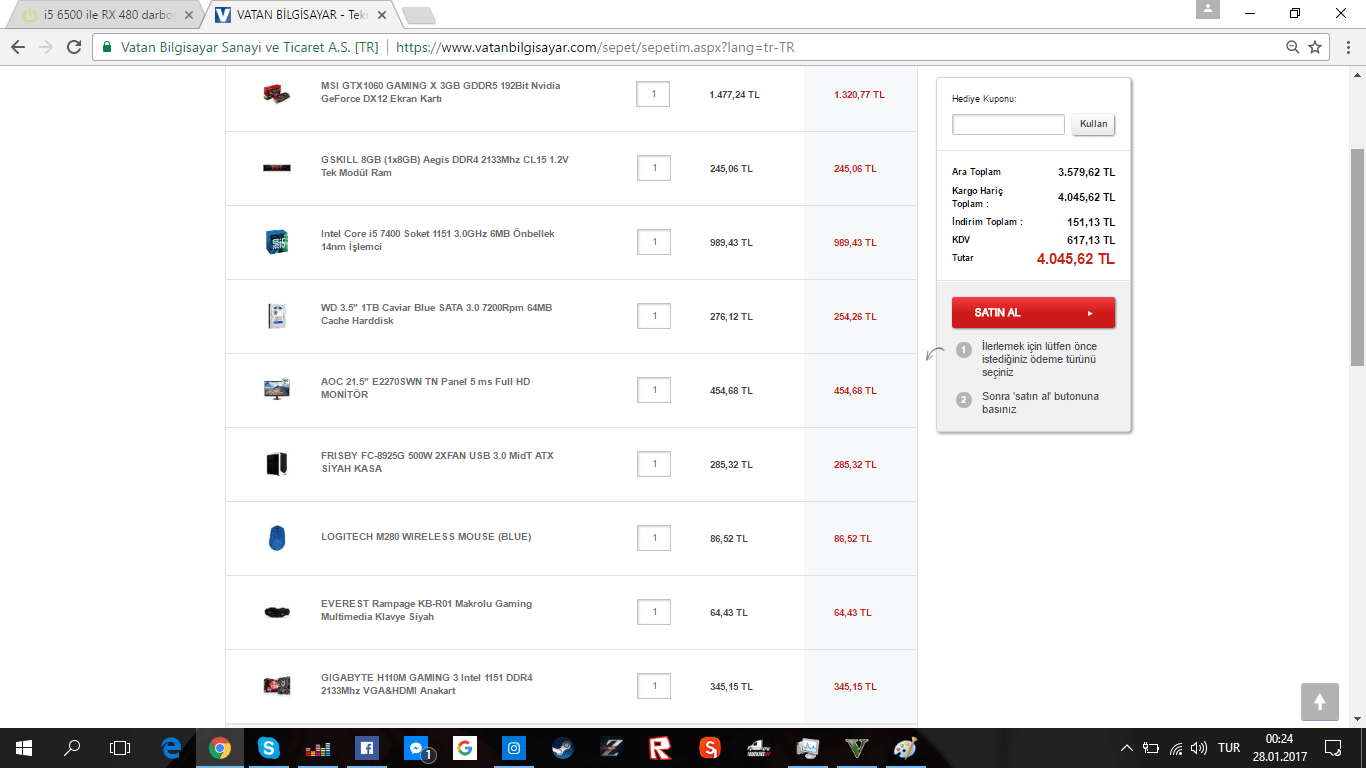Click quantity field for Logitech M280 mouse

click(653, 538)
